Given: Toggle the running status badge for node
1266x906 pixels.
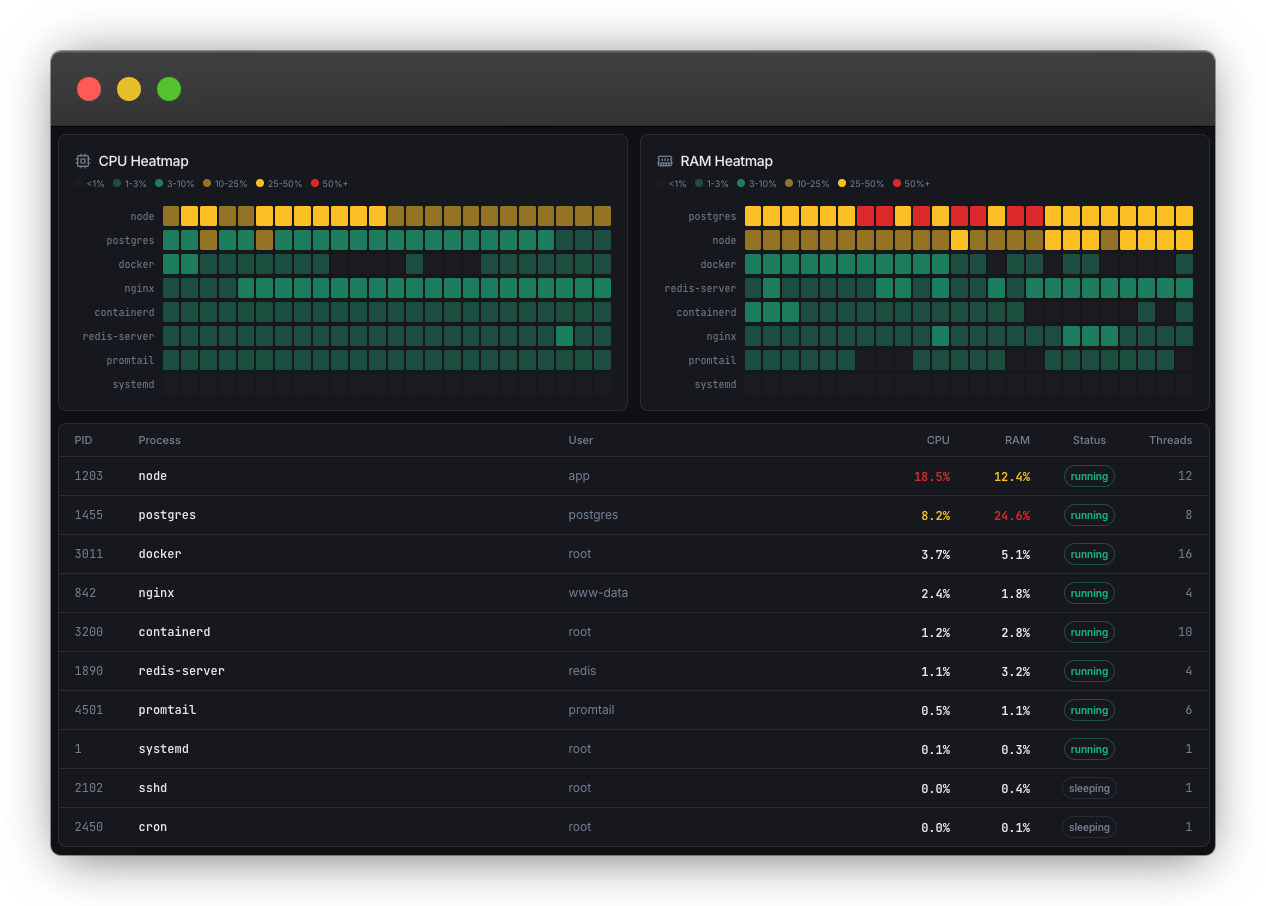Looking at the screenshot, I should click(x=1089, y=476).
